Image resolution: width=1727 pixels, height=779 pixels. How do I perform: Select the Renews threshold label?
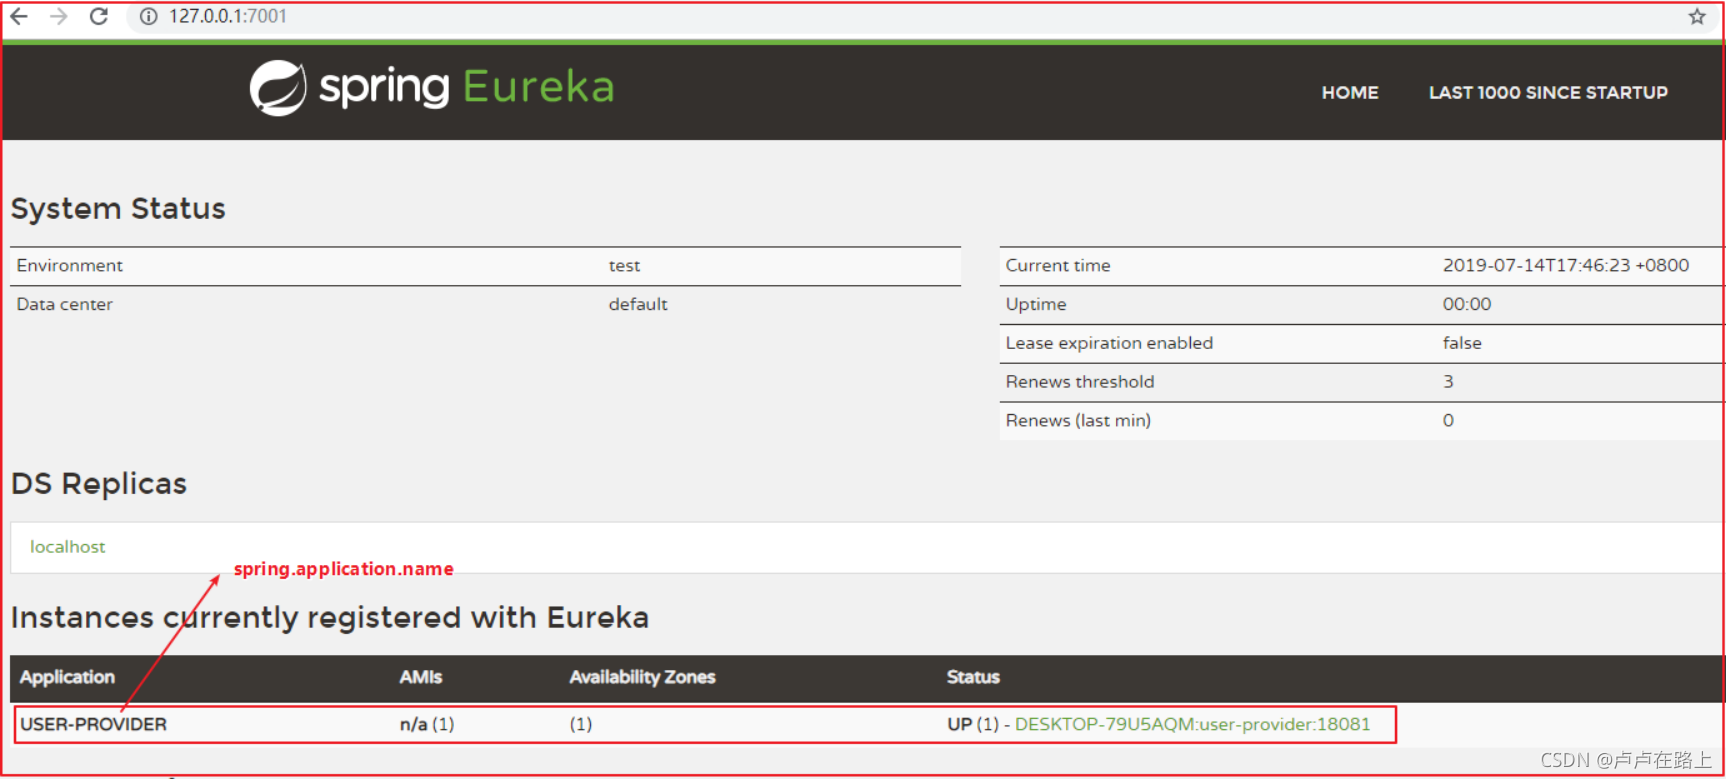pos(1080,382)
